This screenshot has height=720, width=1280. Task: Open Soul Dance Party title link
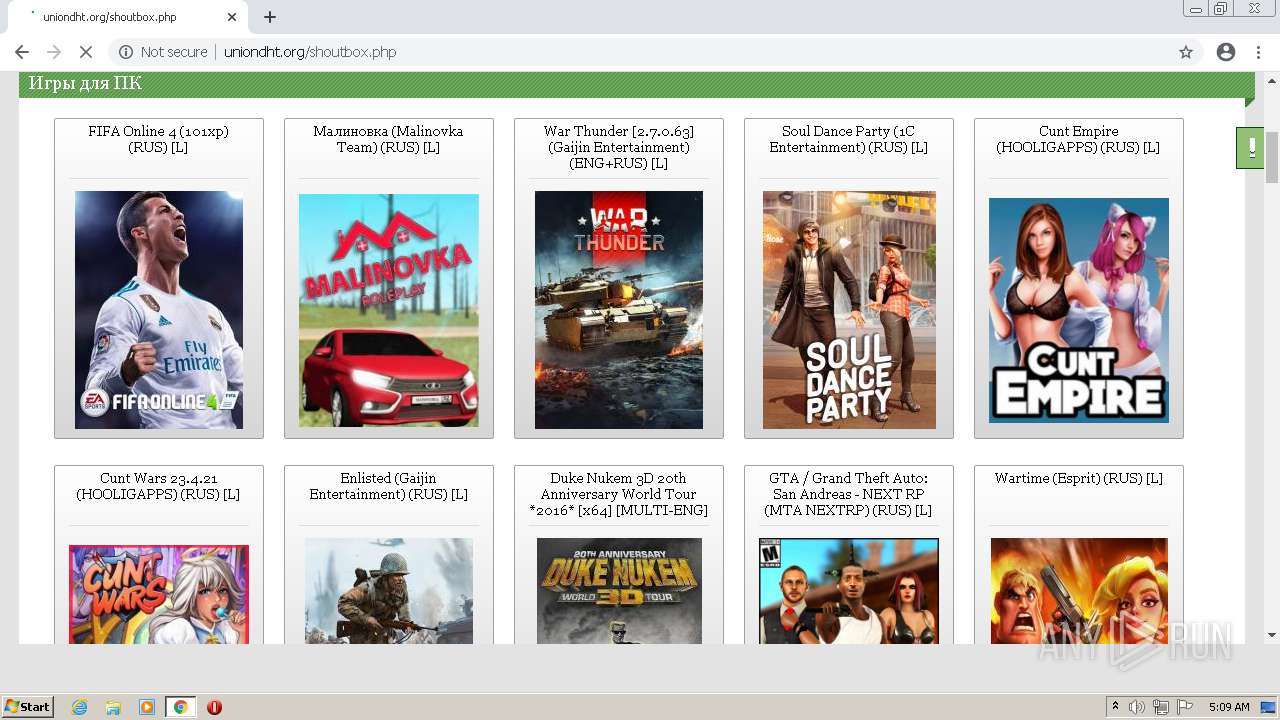[848, 139]
